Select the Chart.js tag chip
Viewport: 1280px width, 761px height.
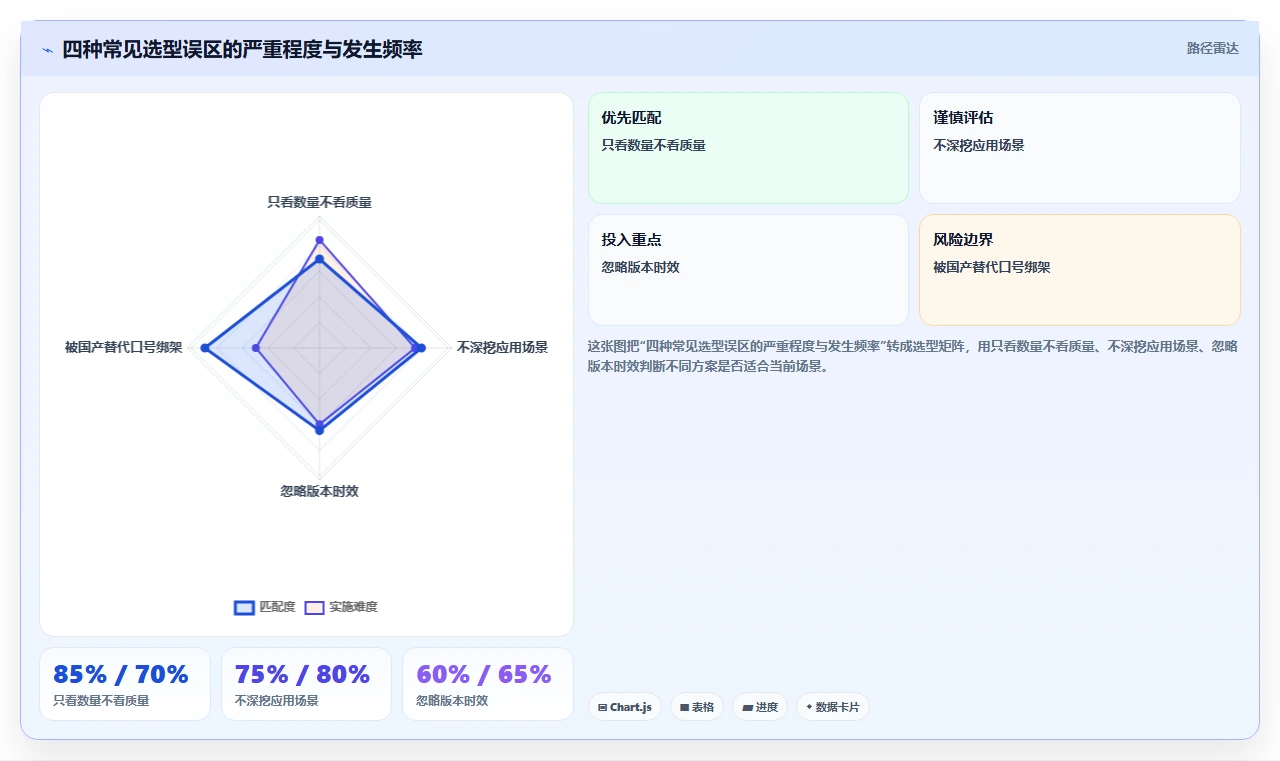click(x=625, y=707)
